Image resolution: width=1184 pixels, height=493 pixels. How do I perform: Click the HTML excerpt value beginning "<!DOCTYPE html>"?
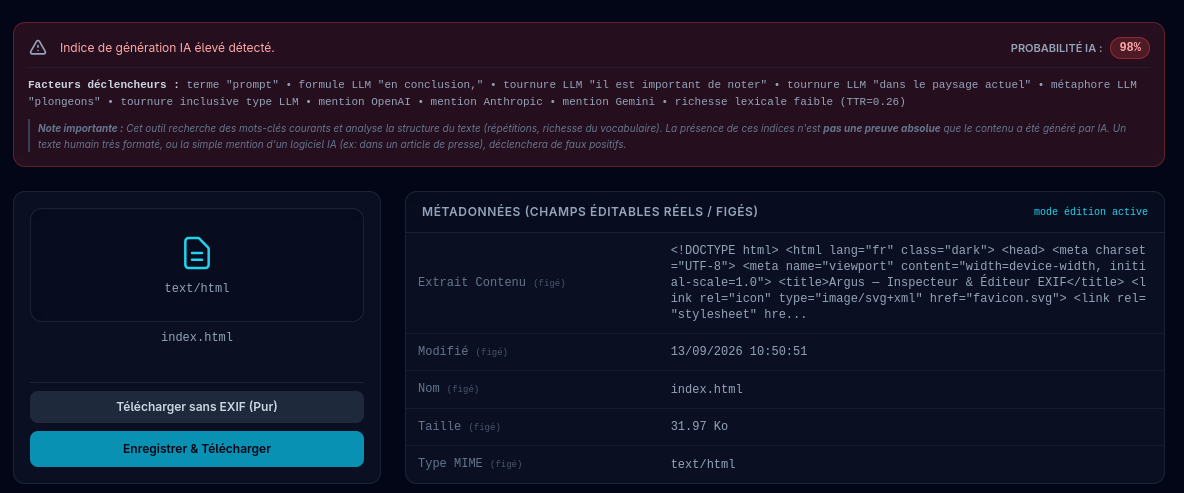tap(908, 282)
